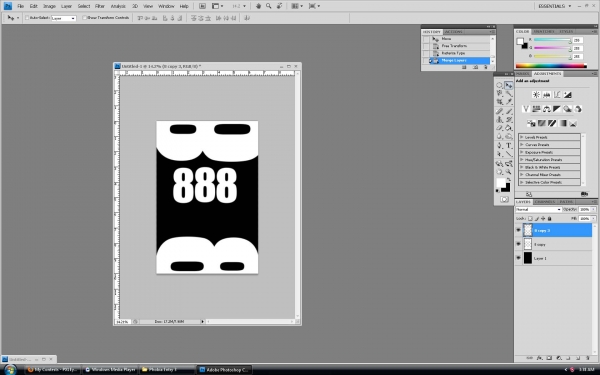
Task: Toggle lock transparent pixels
Action: pyautogui.click(x=530, y=218)
